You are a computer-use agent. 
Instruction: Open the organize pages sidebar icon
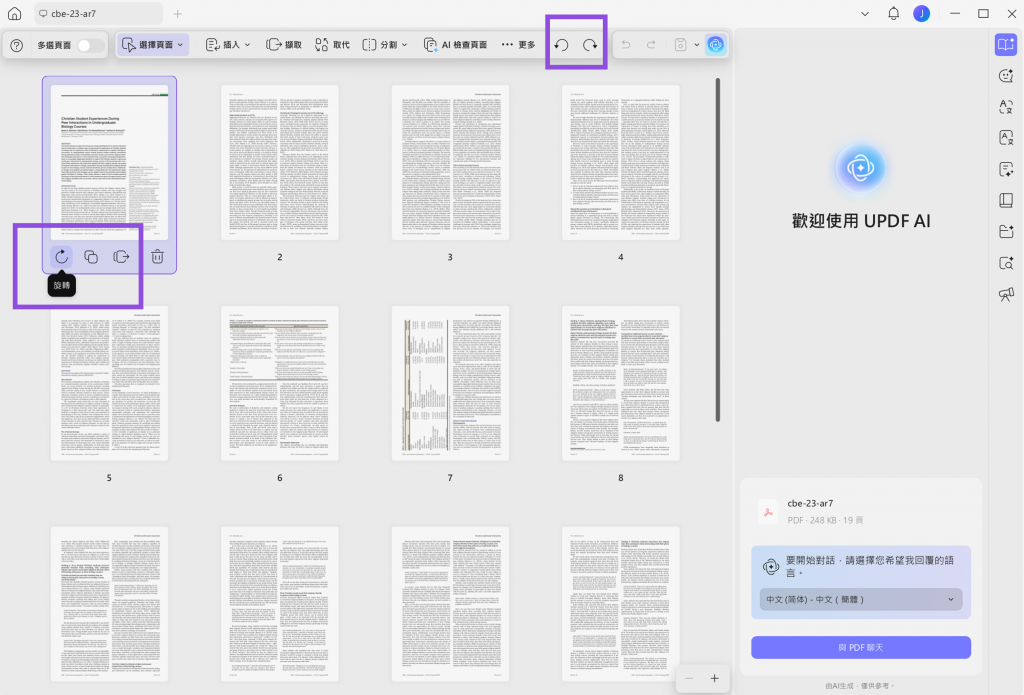(x=1006, y=200)
